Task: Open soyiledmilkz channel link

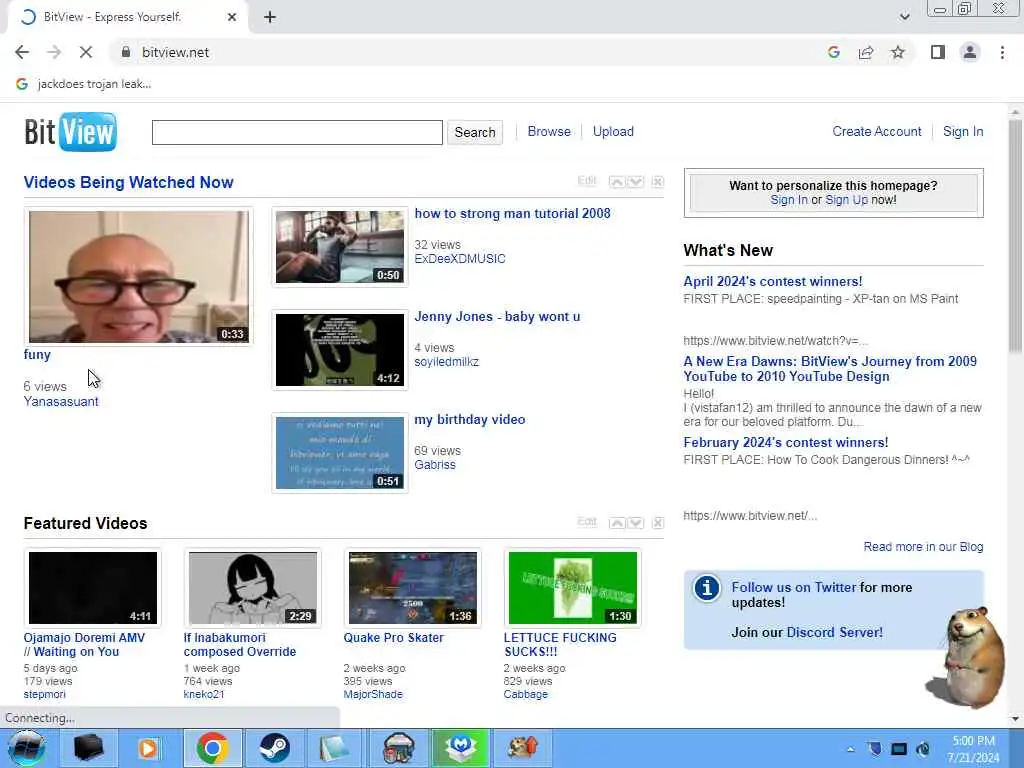Action: coord(446,362)
